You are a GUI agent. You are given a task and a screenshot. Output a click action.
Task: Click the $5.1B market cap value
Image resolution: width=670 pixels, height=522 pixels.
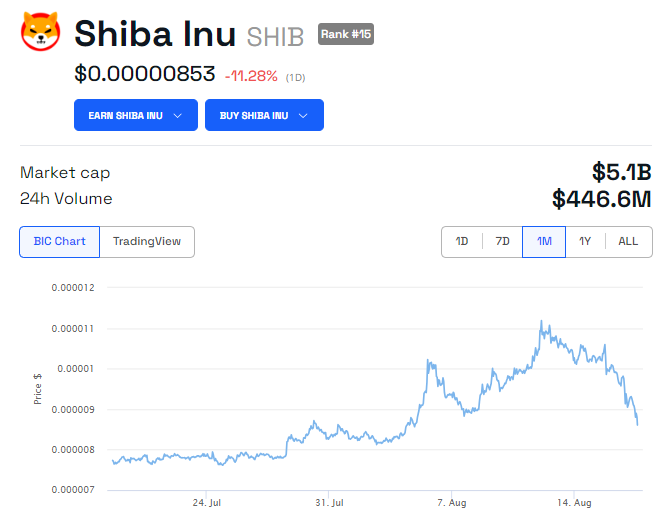tap(621, 172)
